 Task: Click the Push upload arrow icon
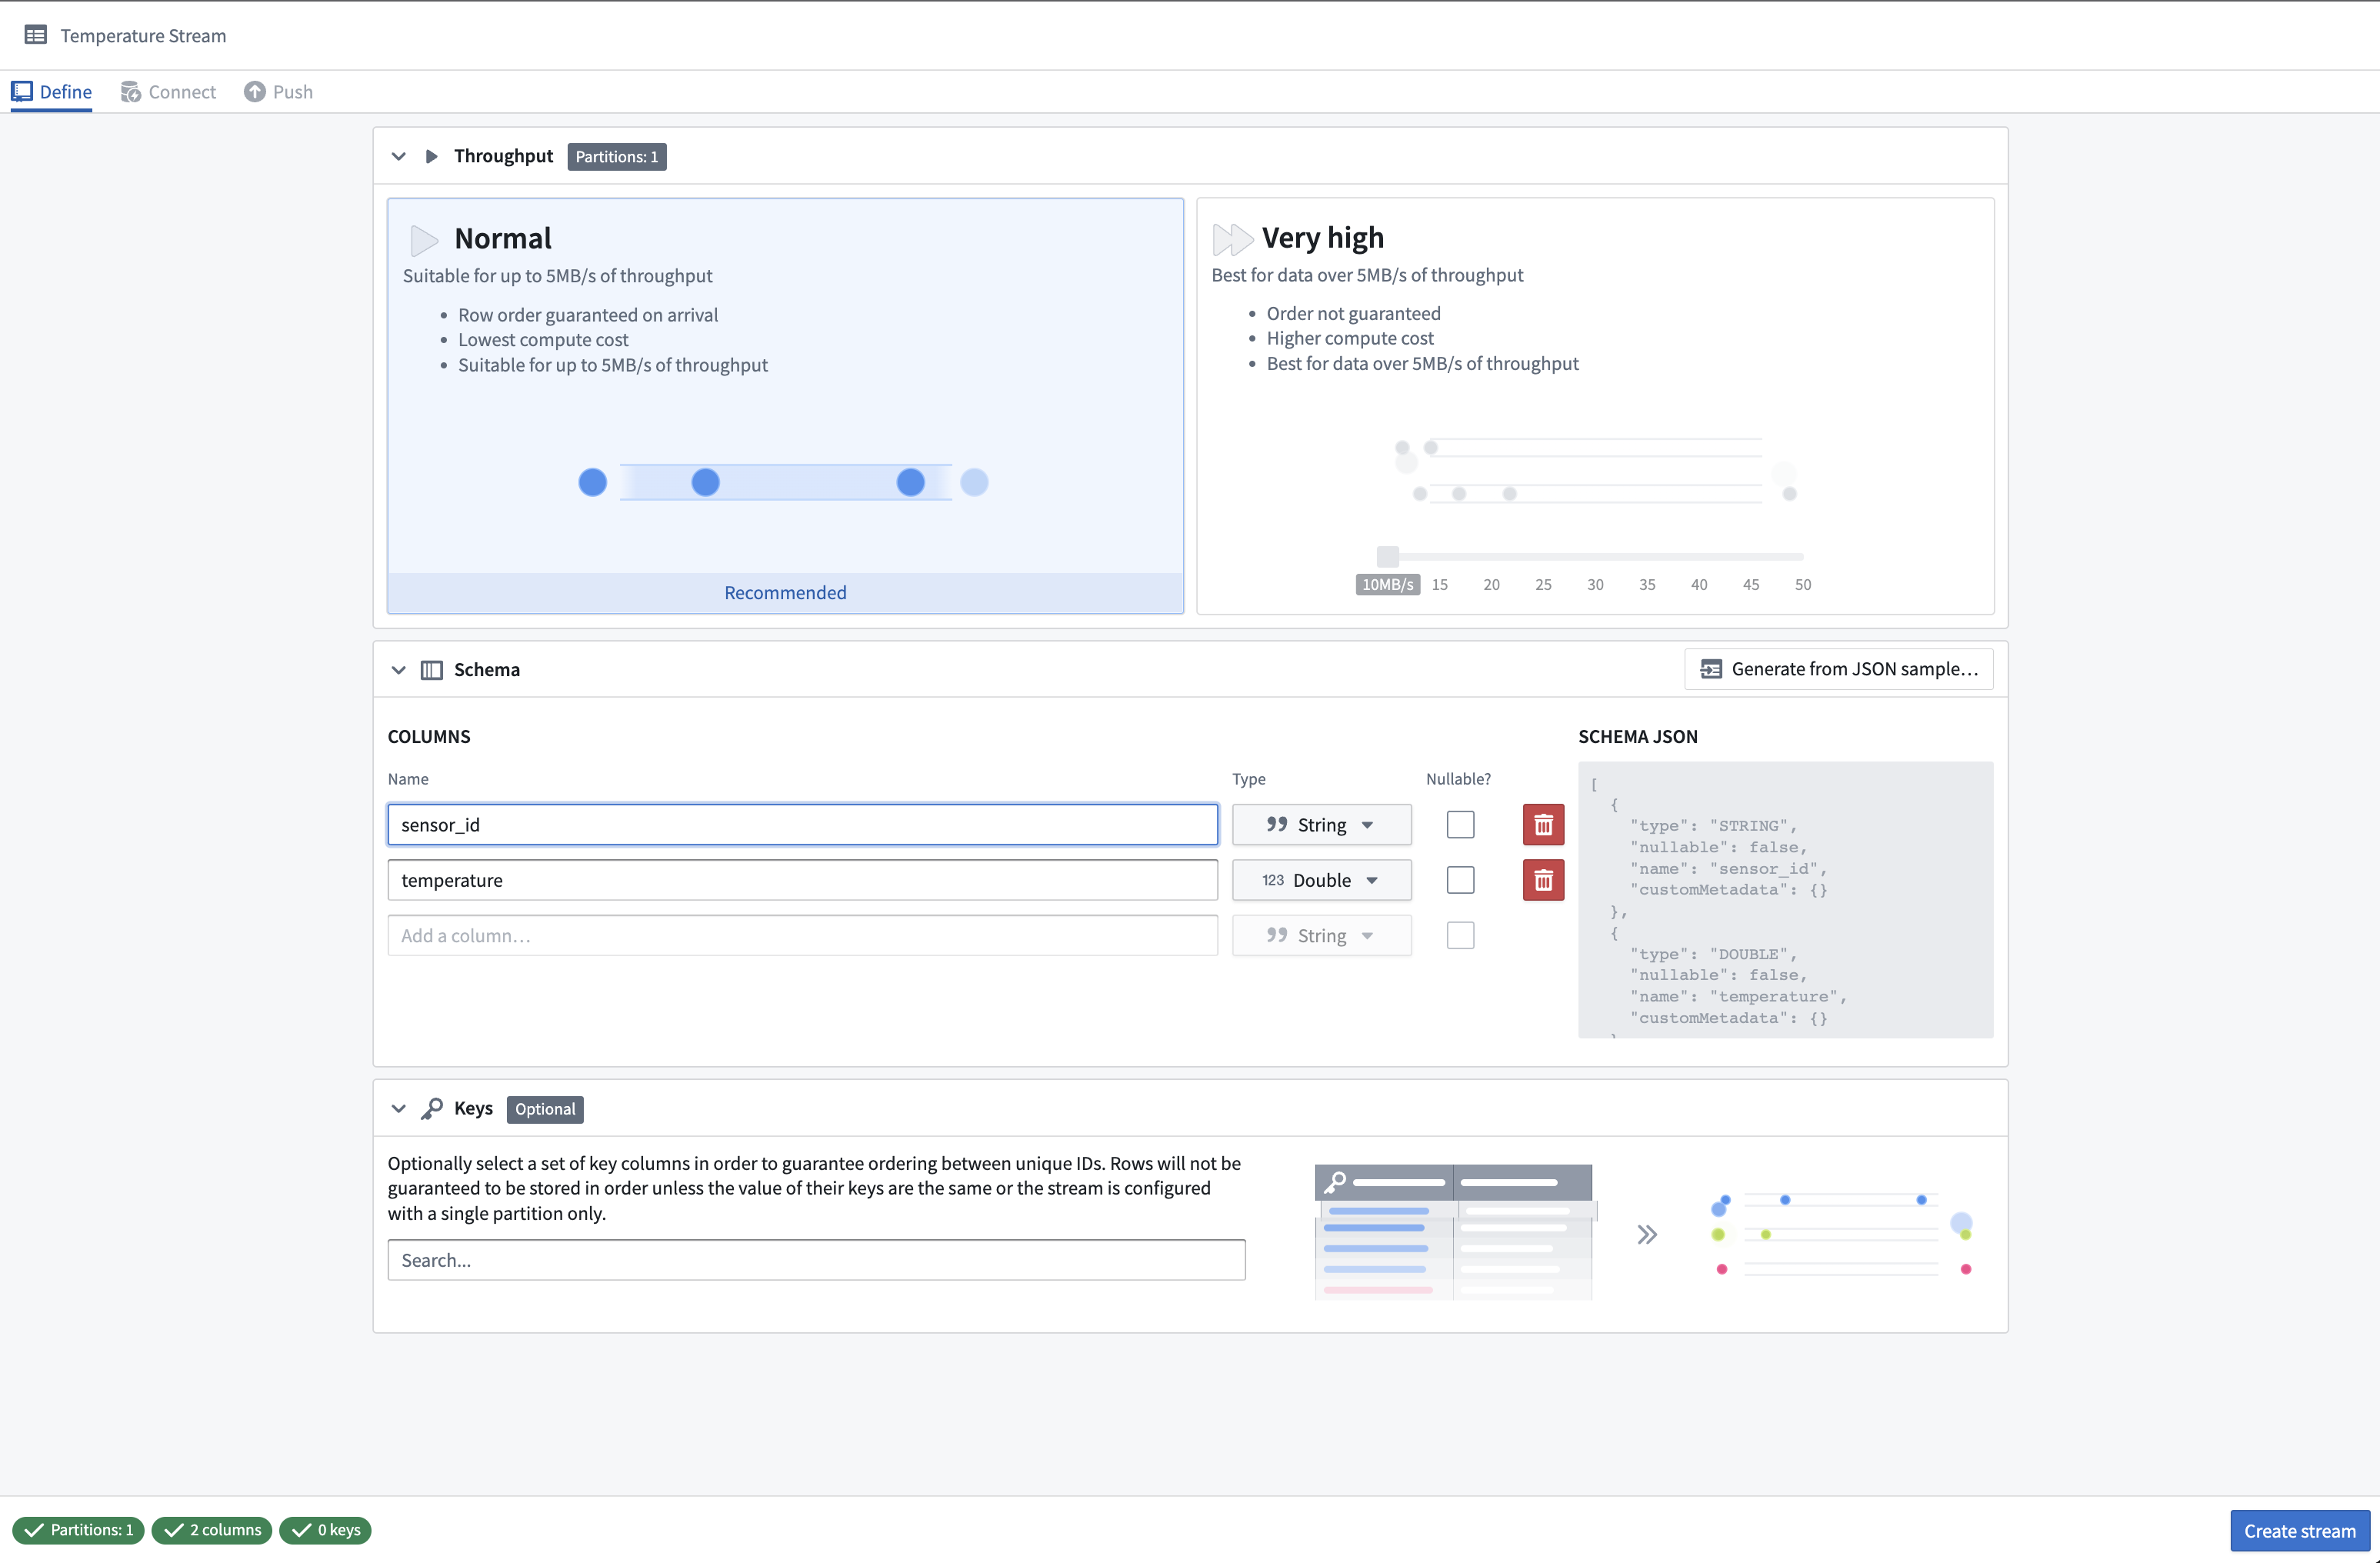255,91
